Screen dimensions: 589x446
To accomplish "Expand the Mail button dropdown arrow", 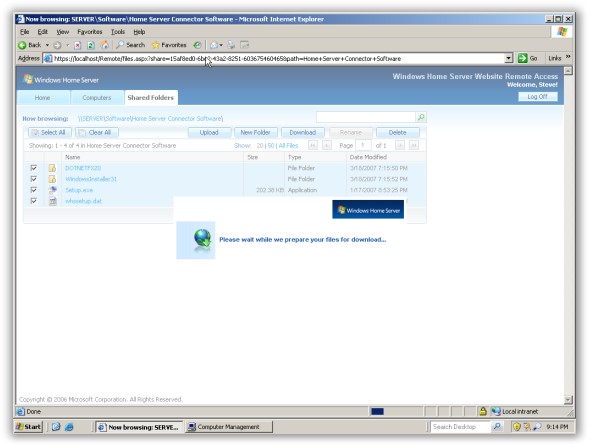I will point(221,45).
